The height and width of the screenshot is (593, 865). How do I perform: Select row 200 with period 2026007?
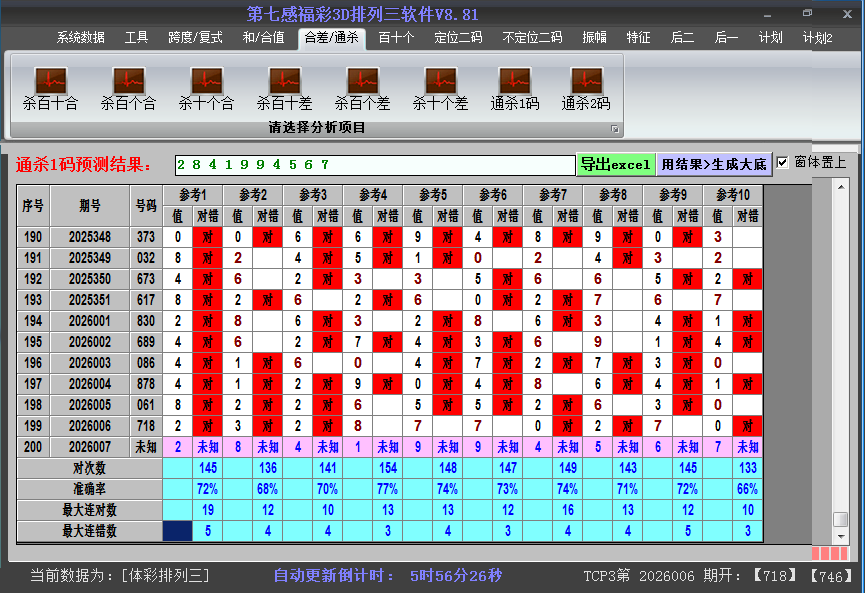tap(90, 447)
